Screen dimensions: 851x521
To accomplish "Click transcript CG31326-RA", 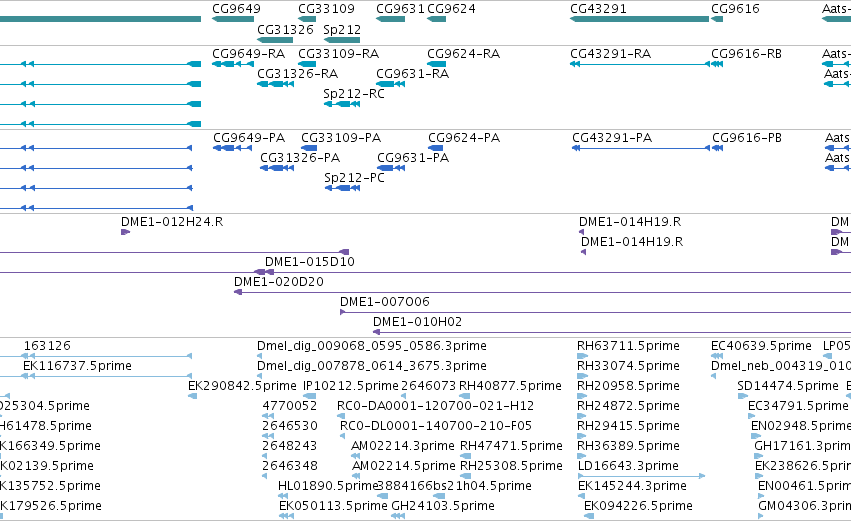I will point(297,73).
